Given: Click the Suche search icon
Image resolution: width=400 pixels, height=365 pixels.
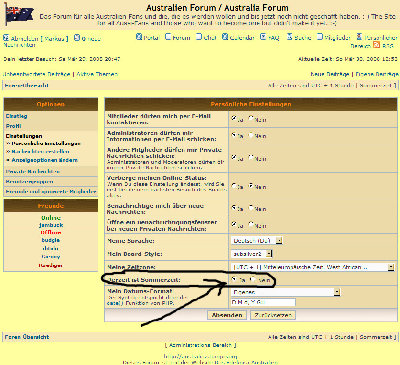Looking at the screenshot, I should click(x=290, y=37).
